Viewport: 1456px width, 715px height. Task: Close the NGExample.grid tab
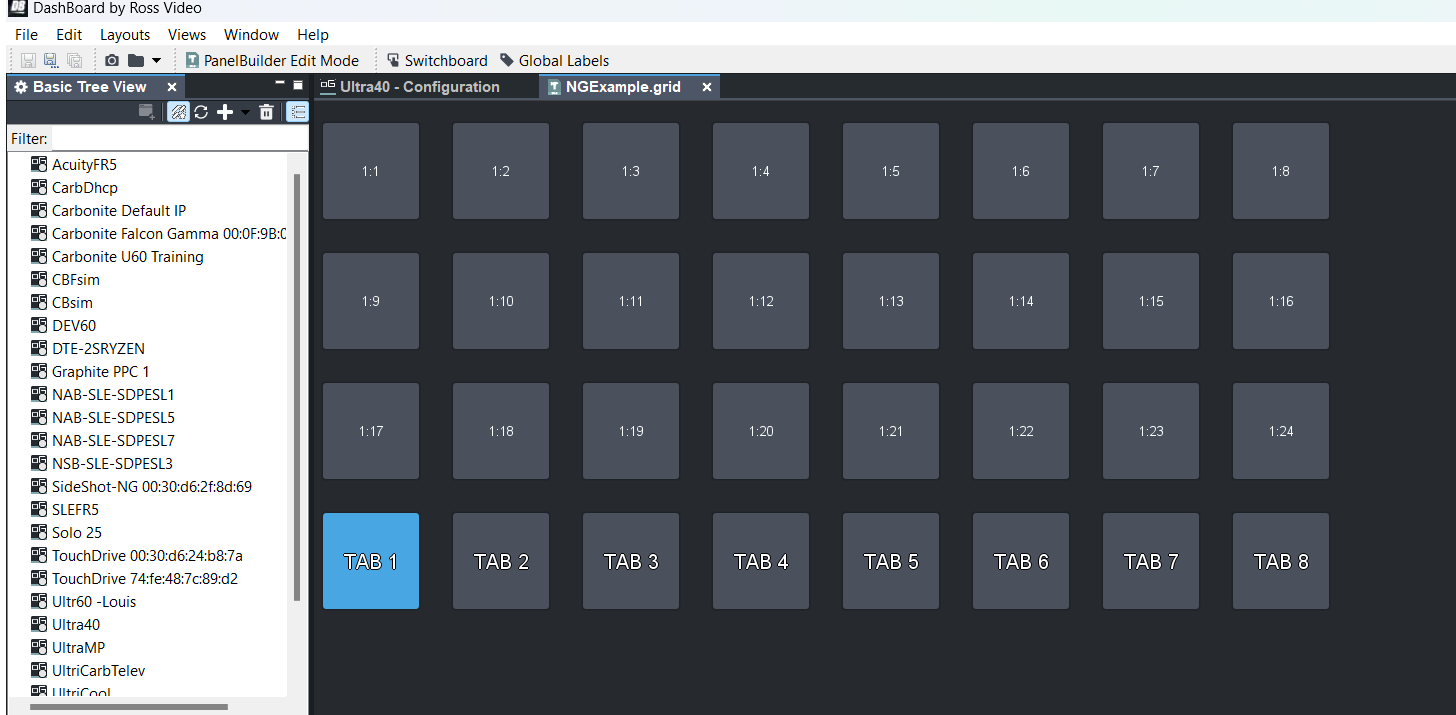(x=706, y=87)
